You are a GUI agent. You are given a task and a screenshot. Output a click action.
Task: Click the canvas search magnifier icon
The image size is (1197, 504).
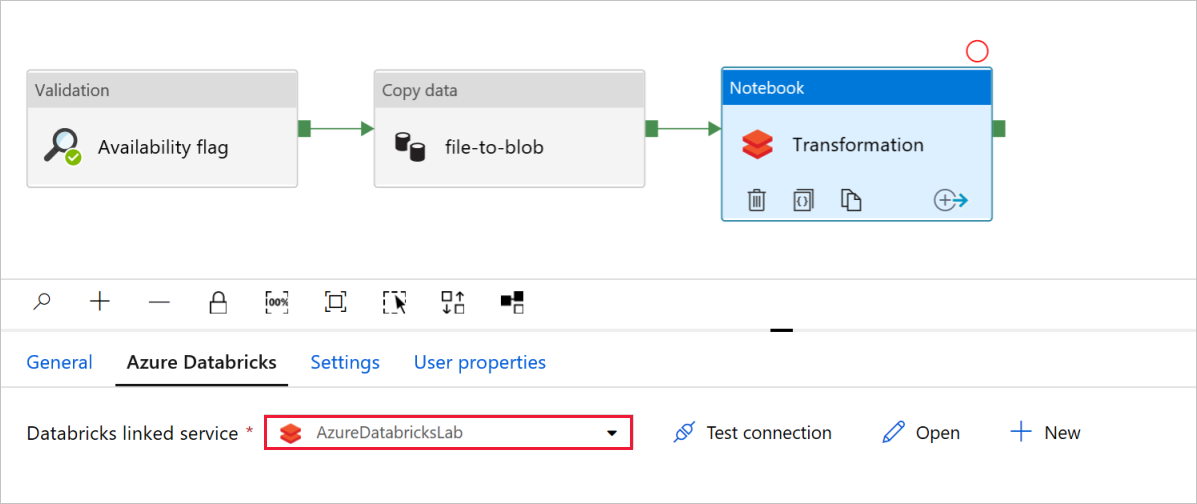click(42, 301)
